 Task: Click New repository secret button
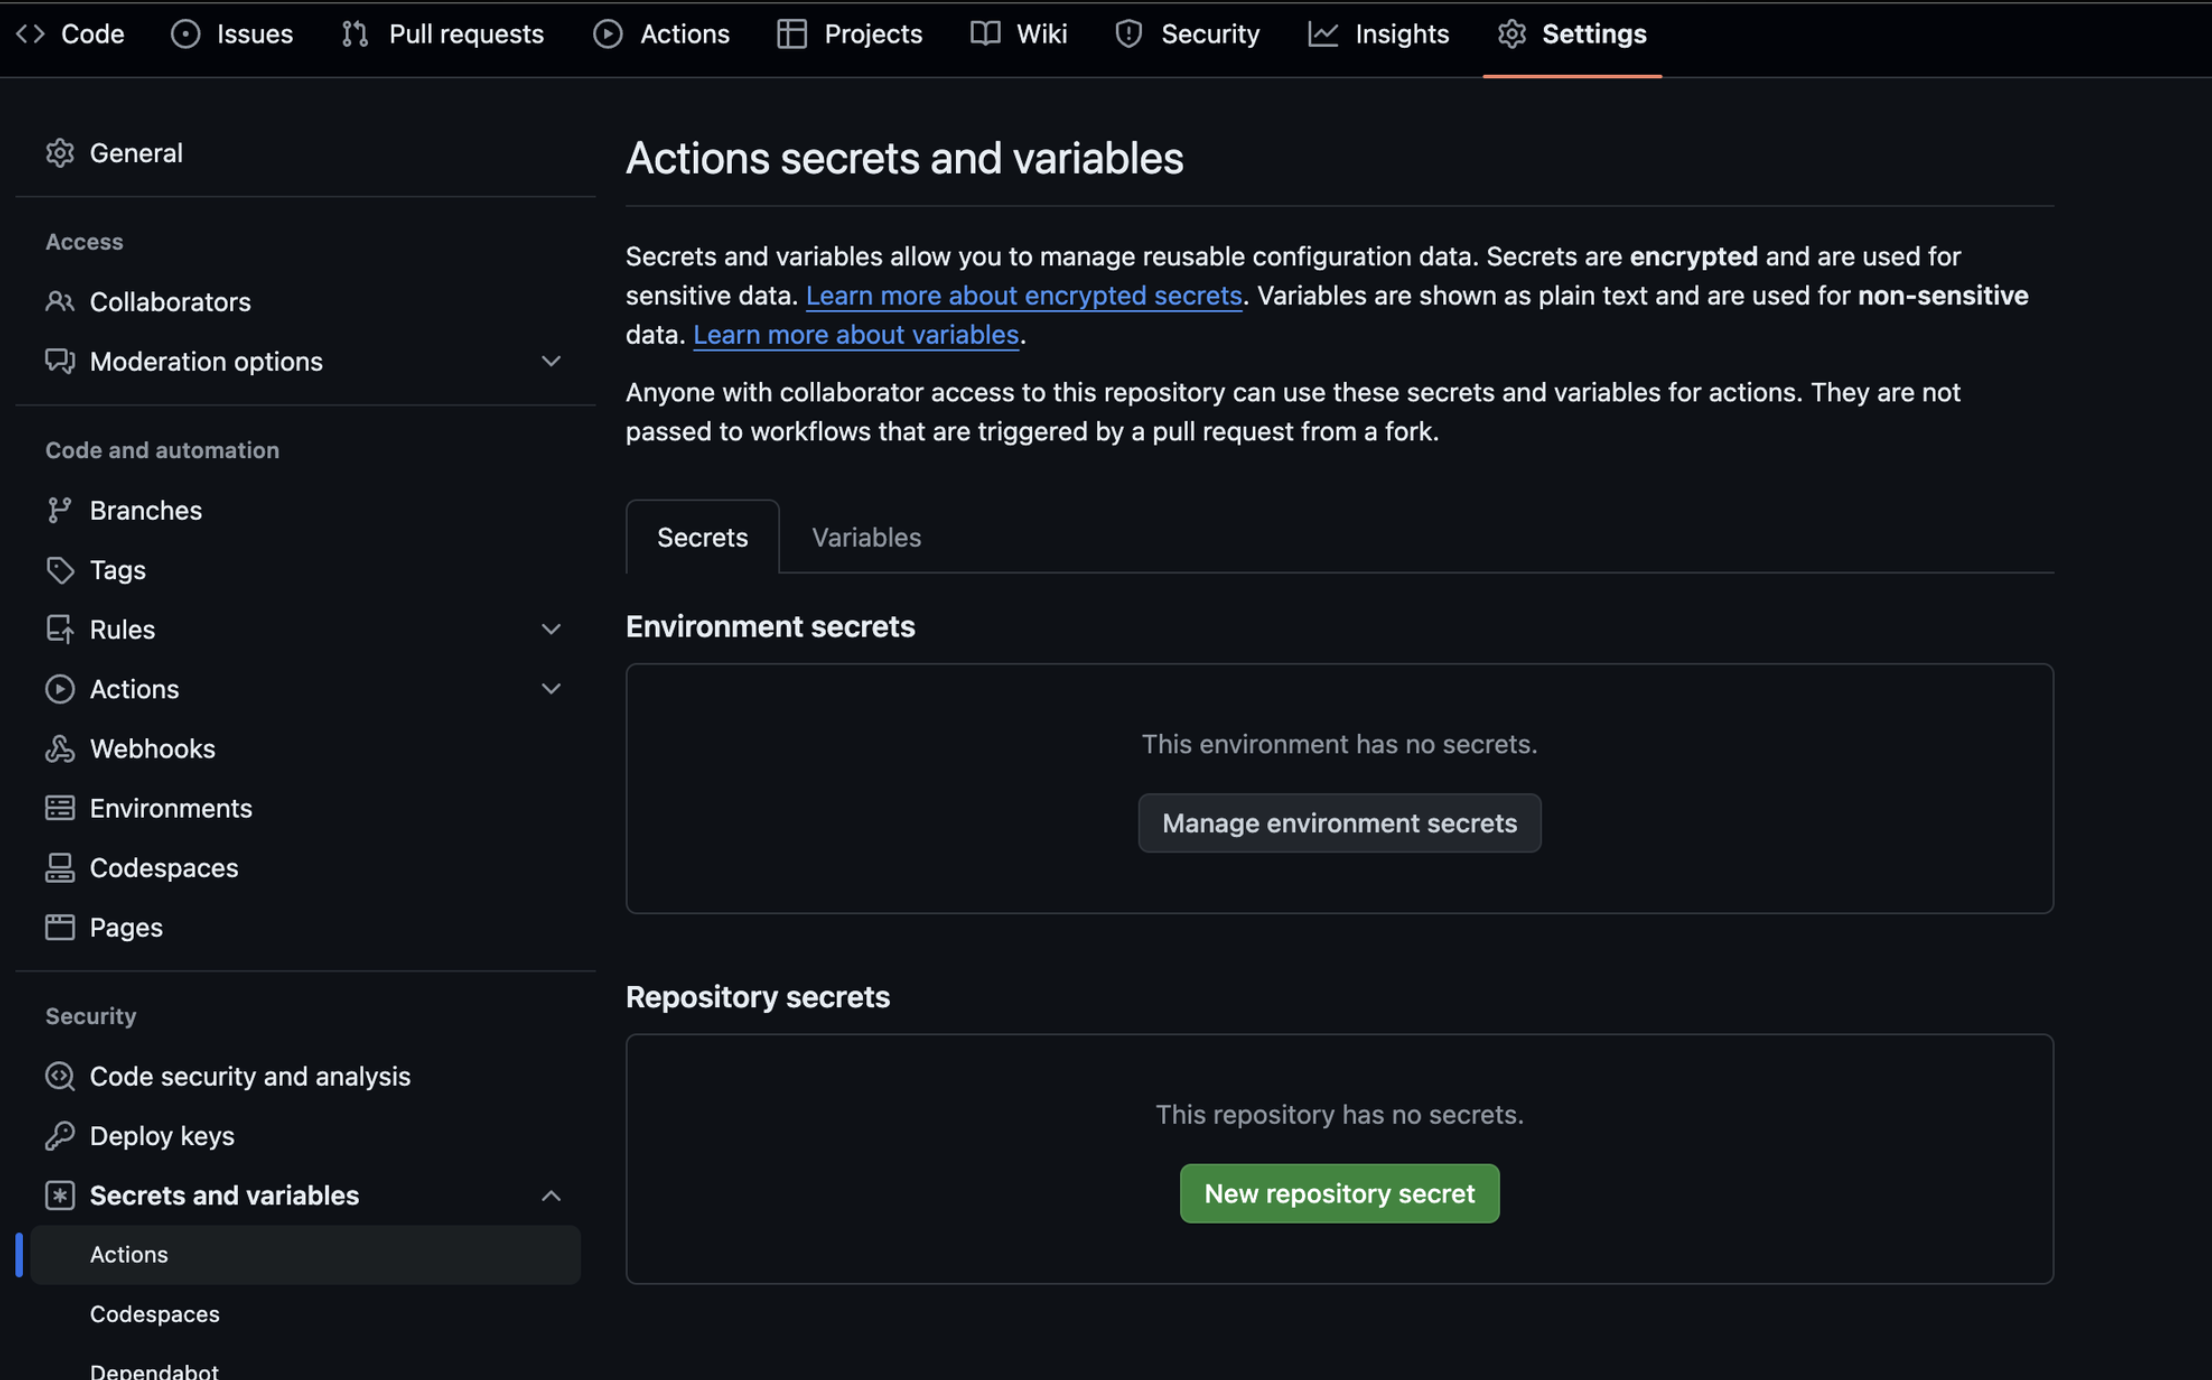[1338, 1193]
